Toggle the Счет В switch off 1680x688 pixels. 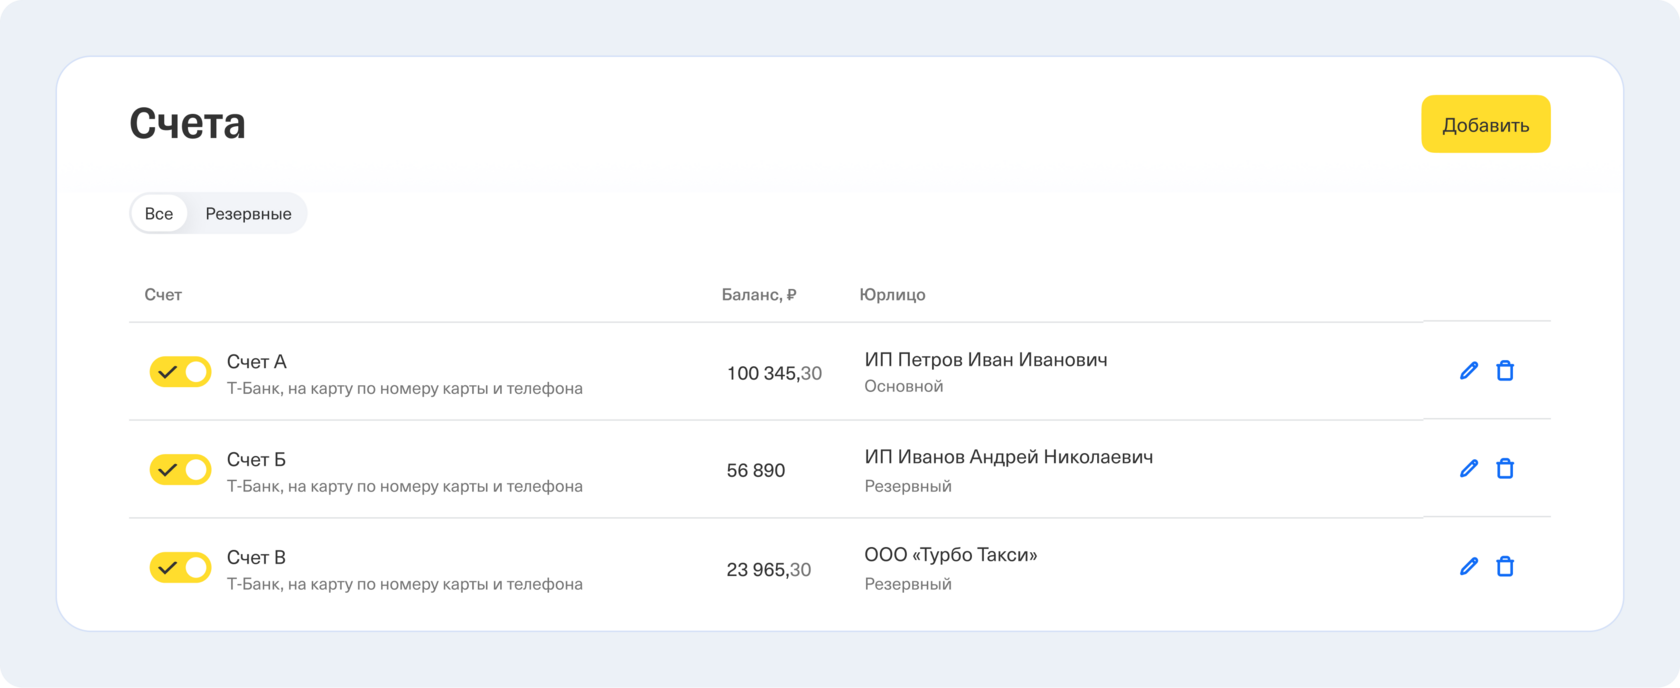pyautogui.click(x=180, y=568)
